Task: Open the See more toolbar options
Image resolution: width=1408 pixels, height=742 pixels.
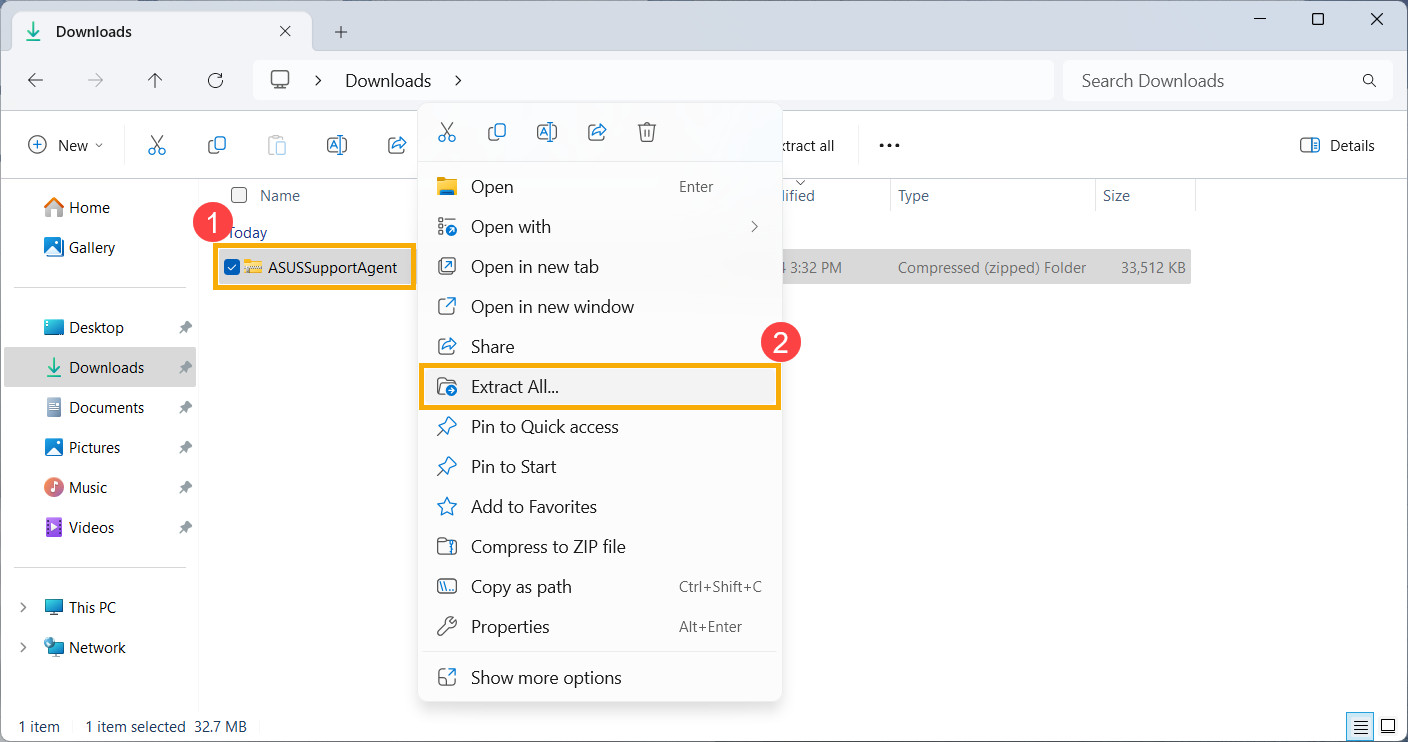Action: pyautogui.click(x=889, y=145)
